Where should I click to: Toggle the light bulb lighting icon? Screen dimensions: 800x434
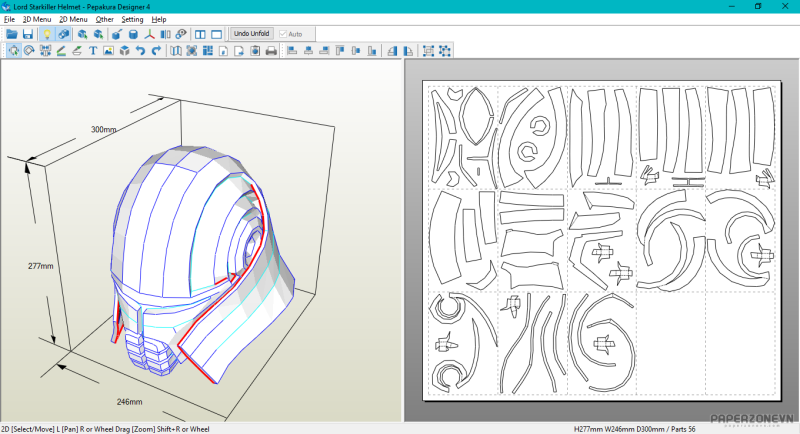[x=46, y=34]
